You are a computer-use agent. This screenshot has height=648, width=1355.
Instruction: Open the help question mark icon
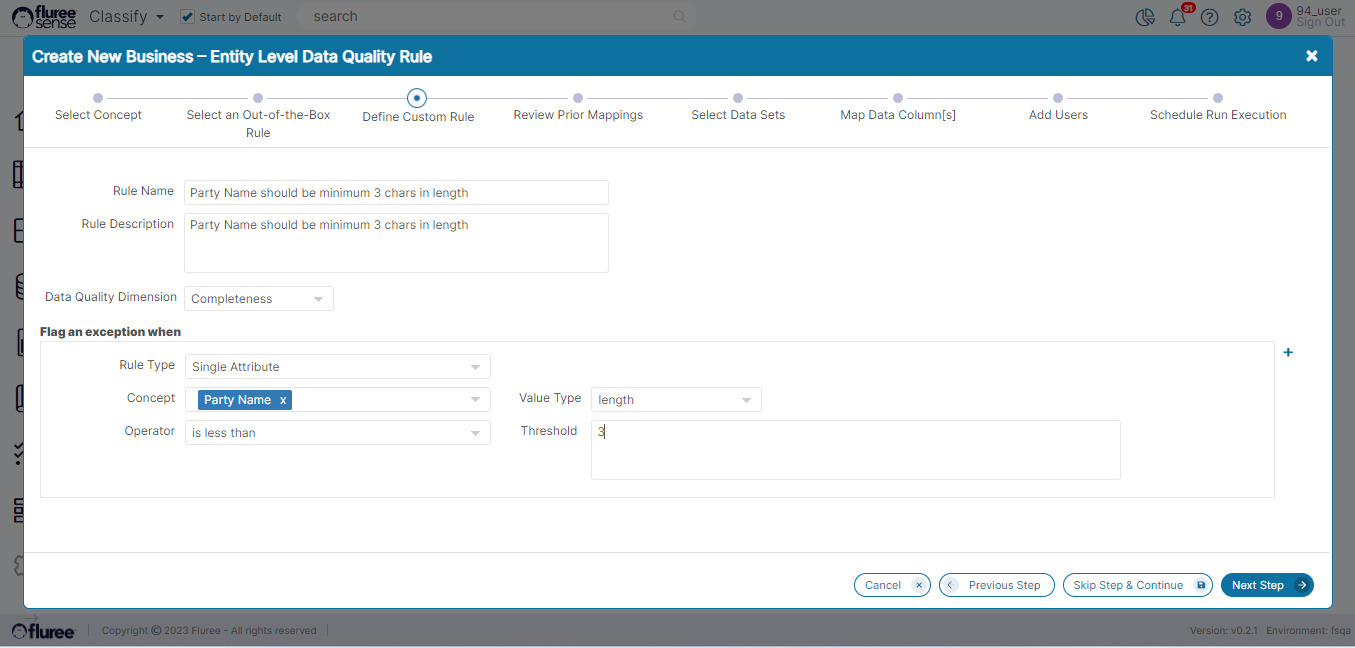click(1210, 17)
